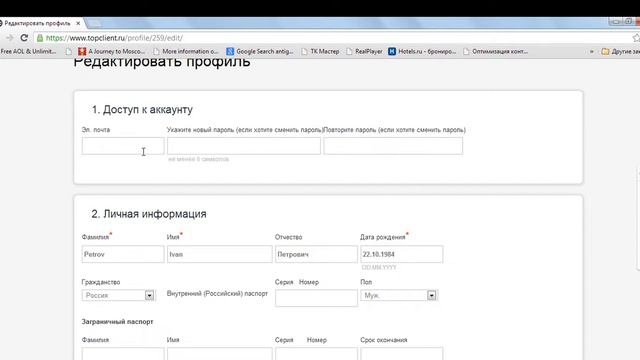Click the foreign passport Серия Номер field
Viewport: 640px width, 360px height.
(316, 353)
